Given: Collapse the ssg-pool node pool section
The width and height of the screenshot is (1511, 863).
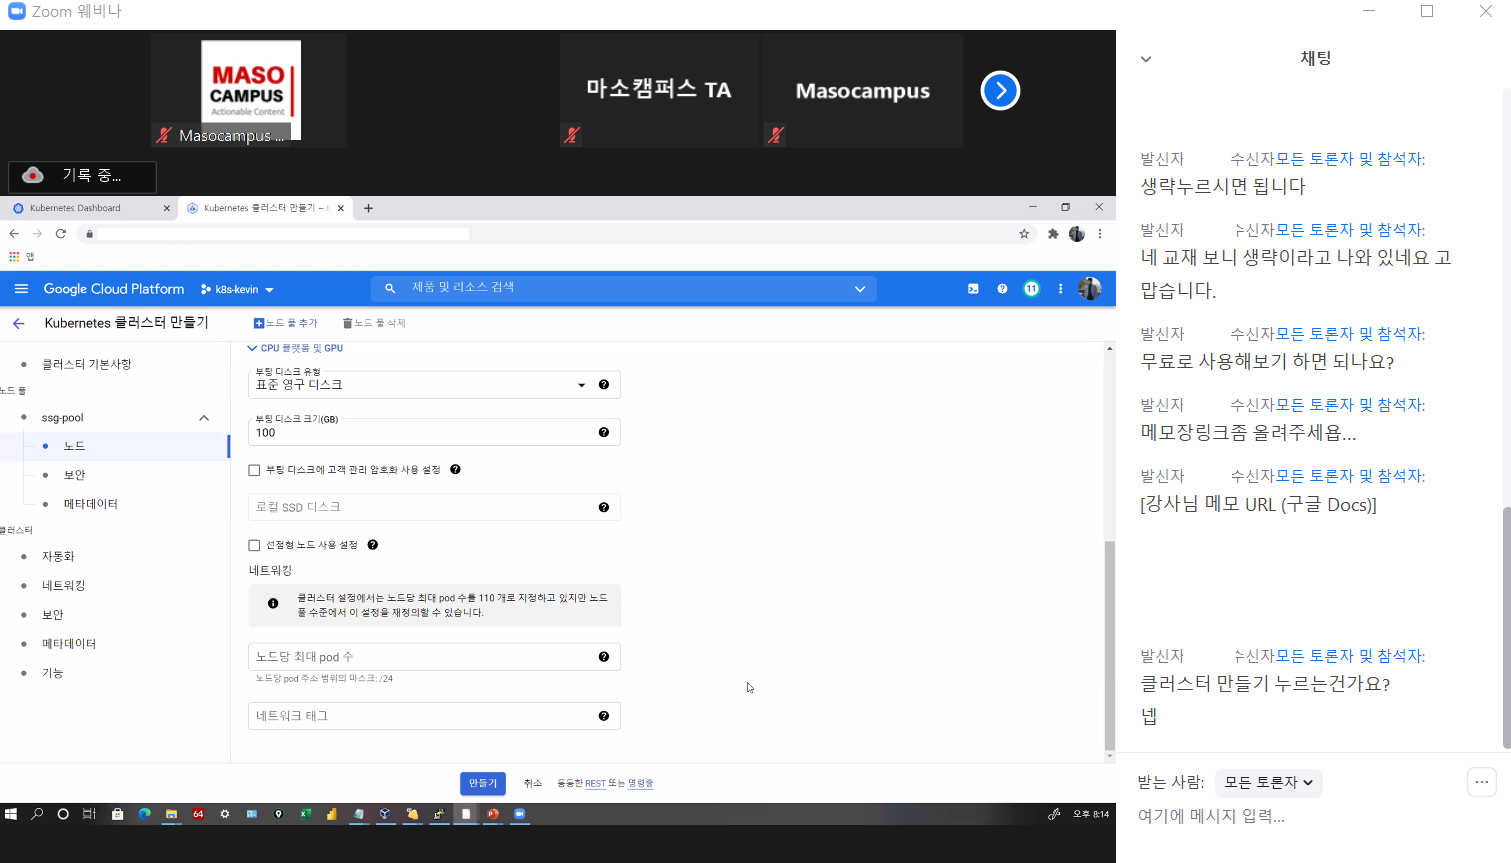Looking at the screenshot, I should (x=204, y=418).
